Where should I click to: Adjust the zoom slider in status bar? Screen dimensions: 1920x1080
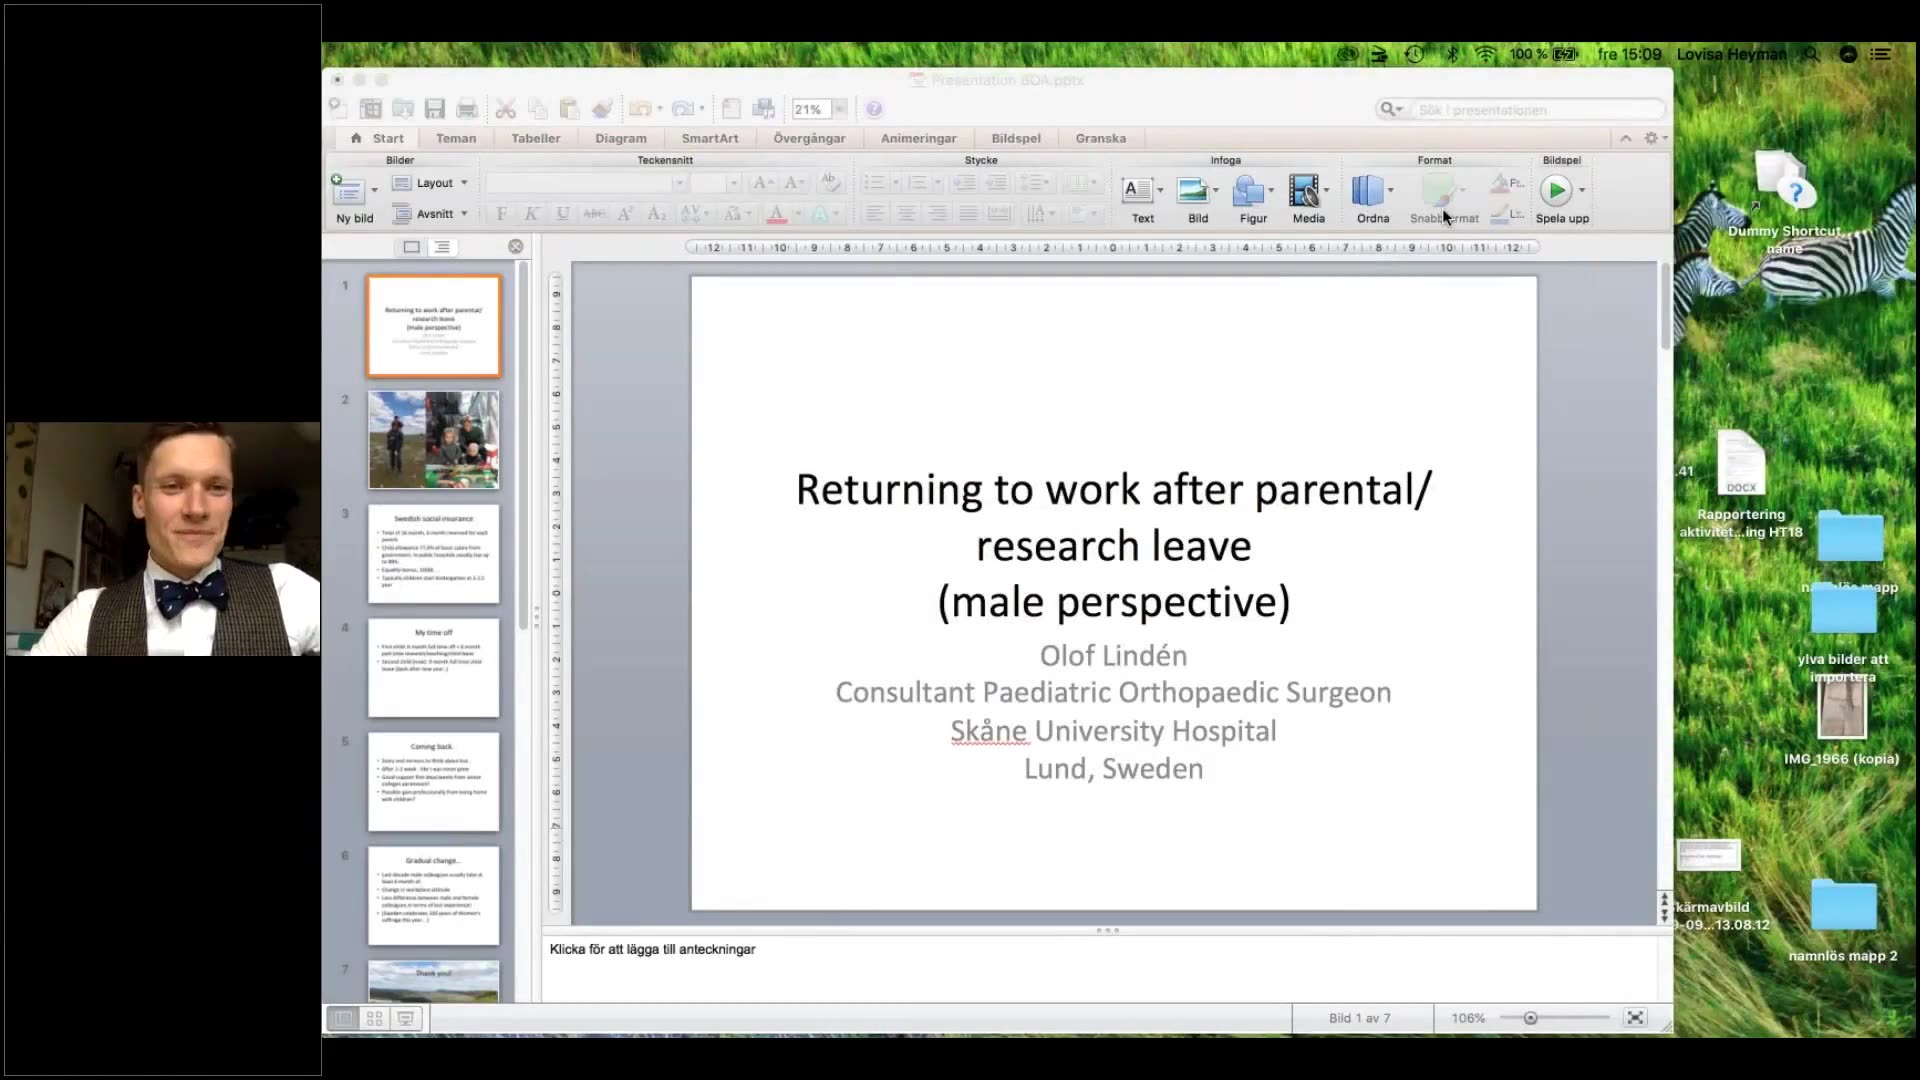[1530, 1018]
